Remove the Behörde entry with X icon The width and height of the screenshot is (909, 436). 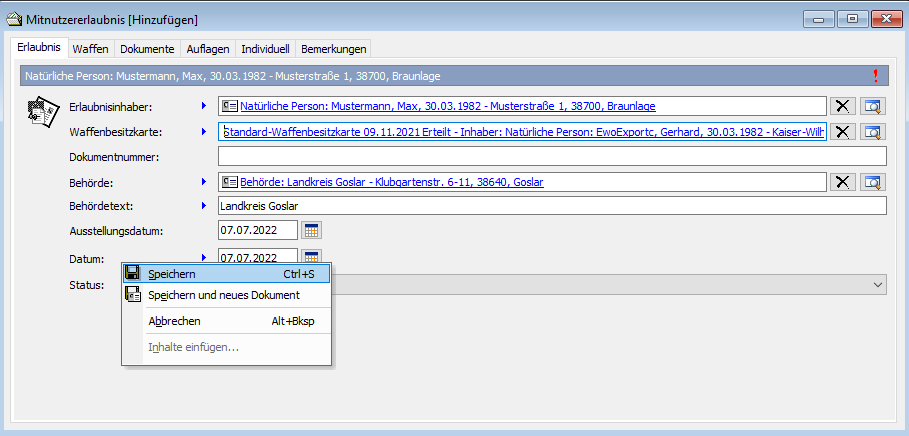pyautogui.click(x=842, y=181)
